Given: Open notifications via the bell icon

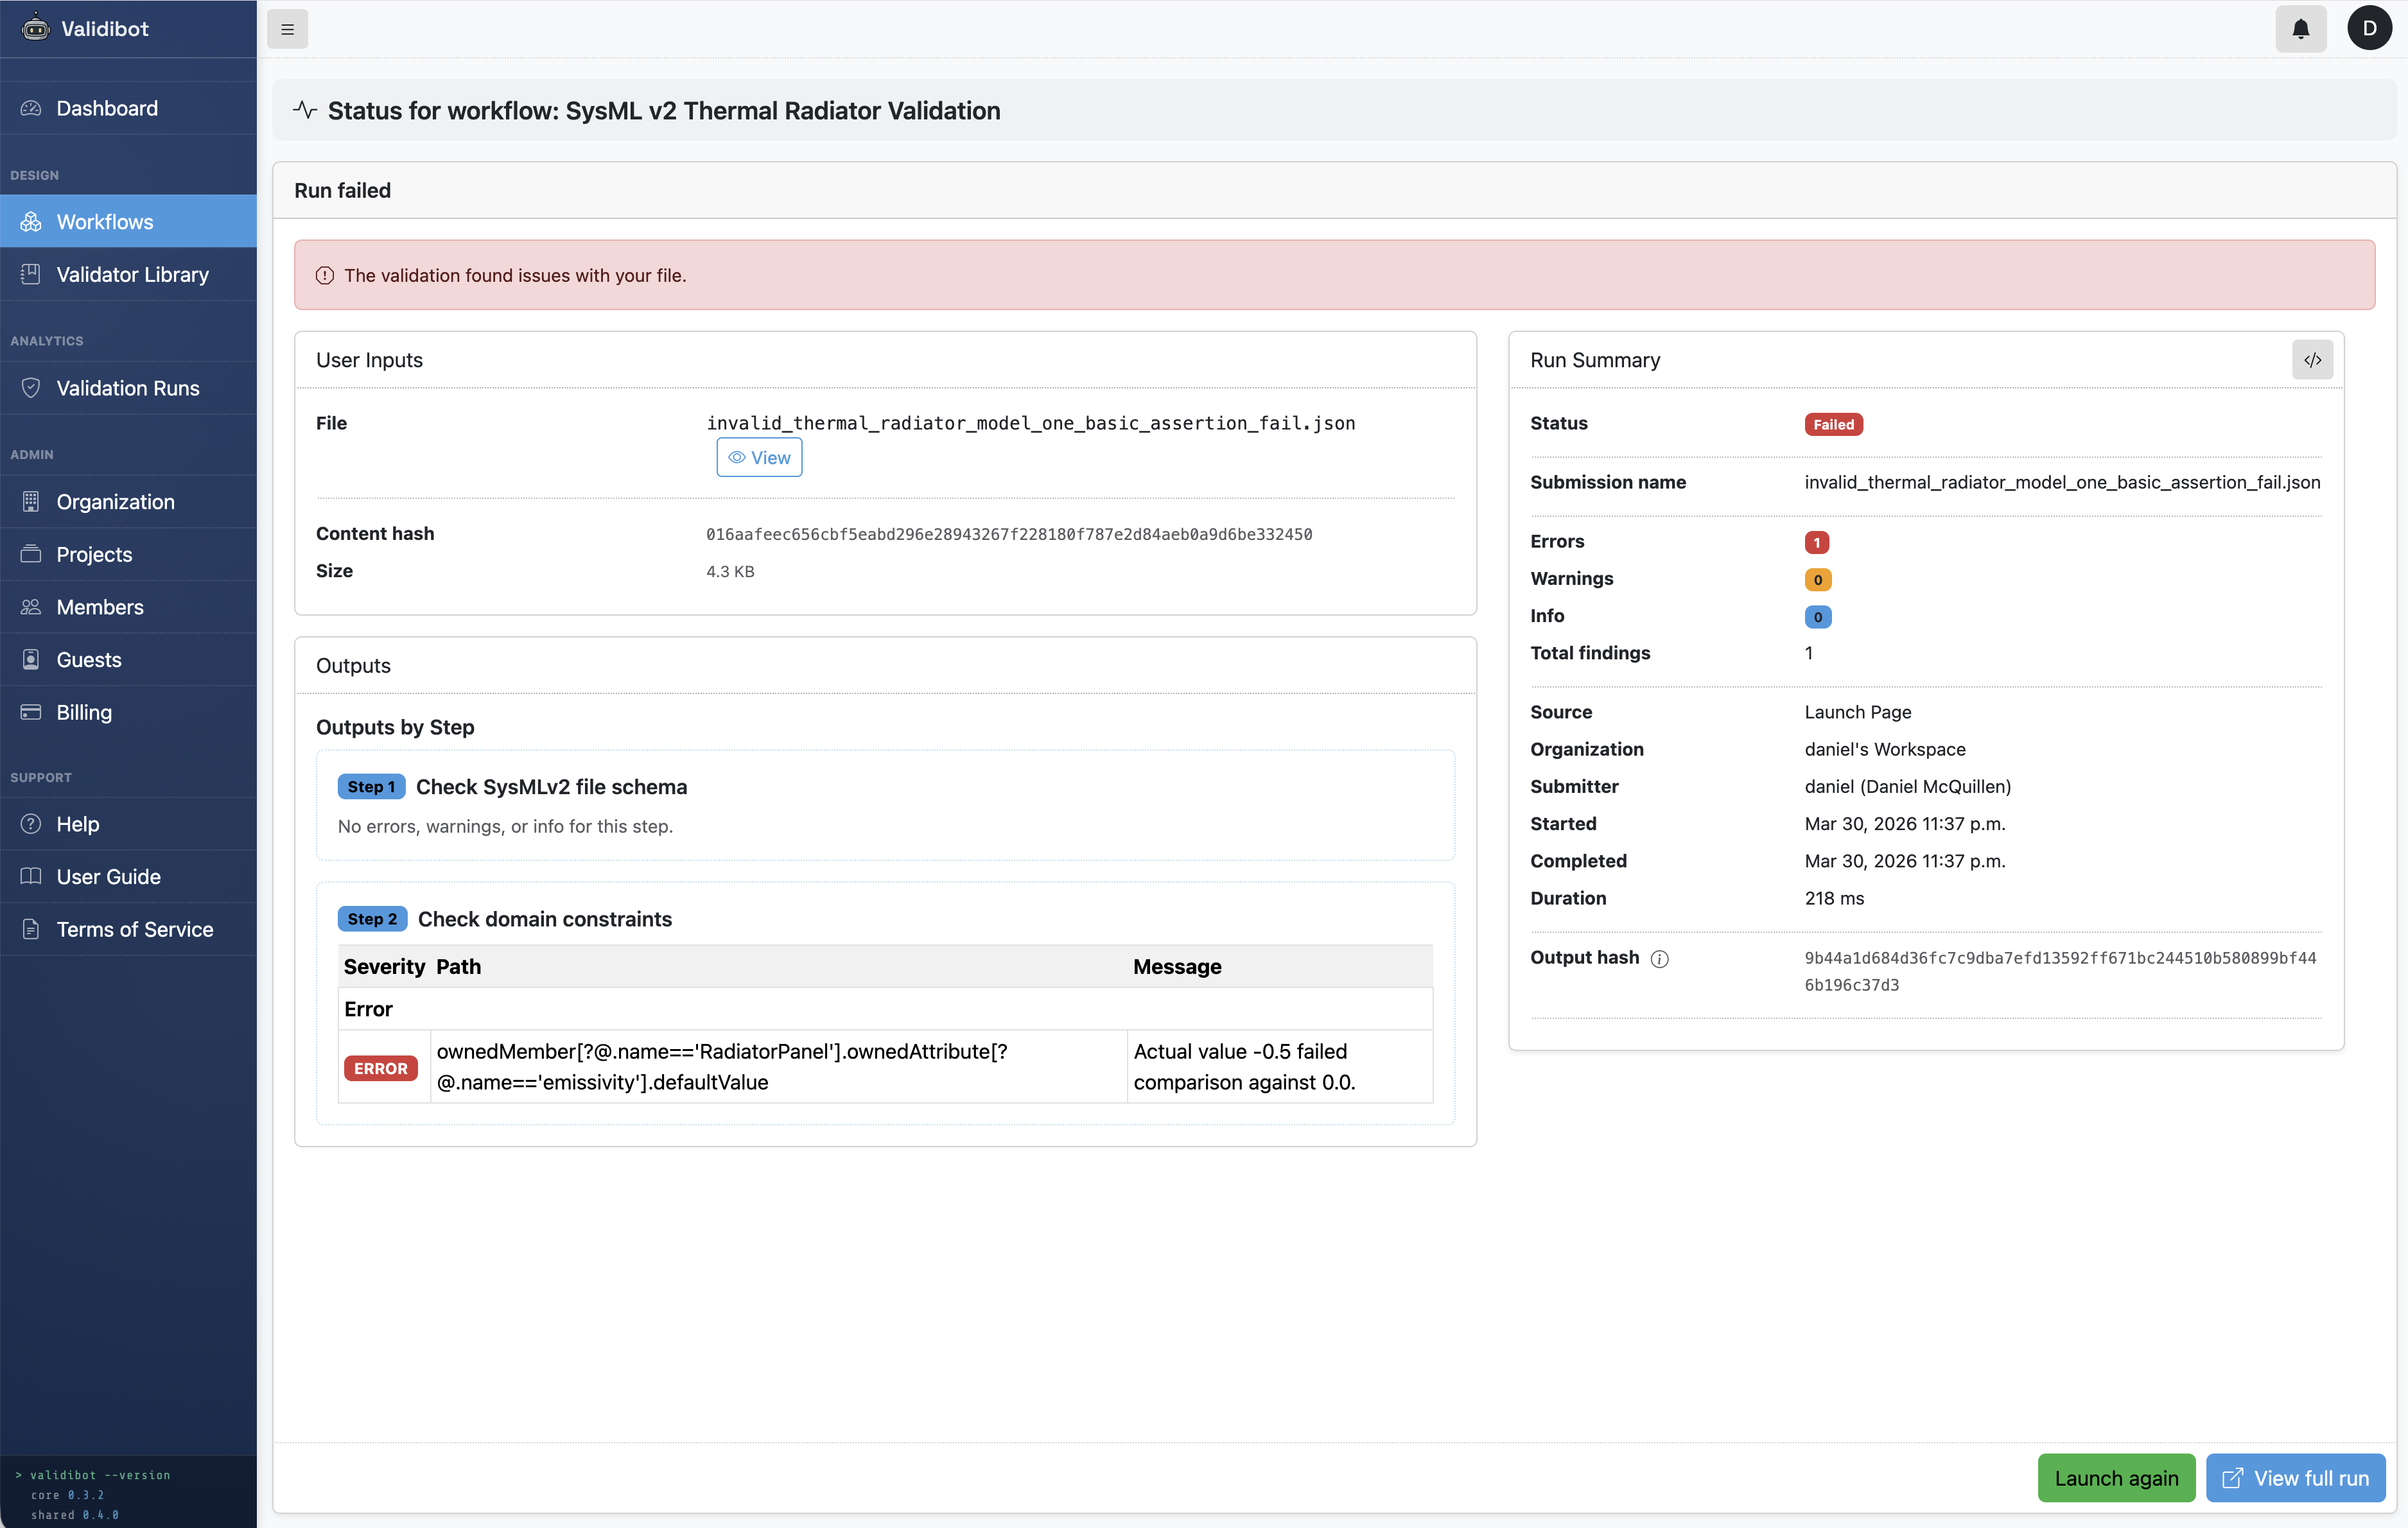Looking at the screenshot, I should (x=2301, y=28).
